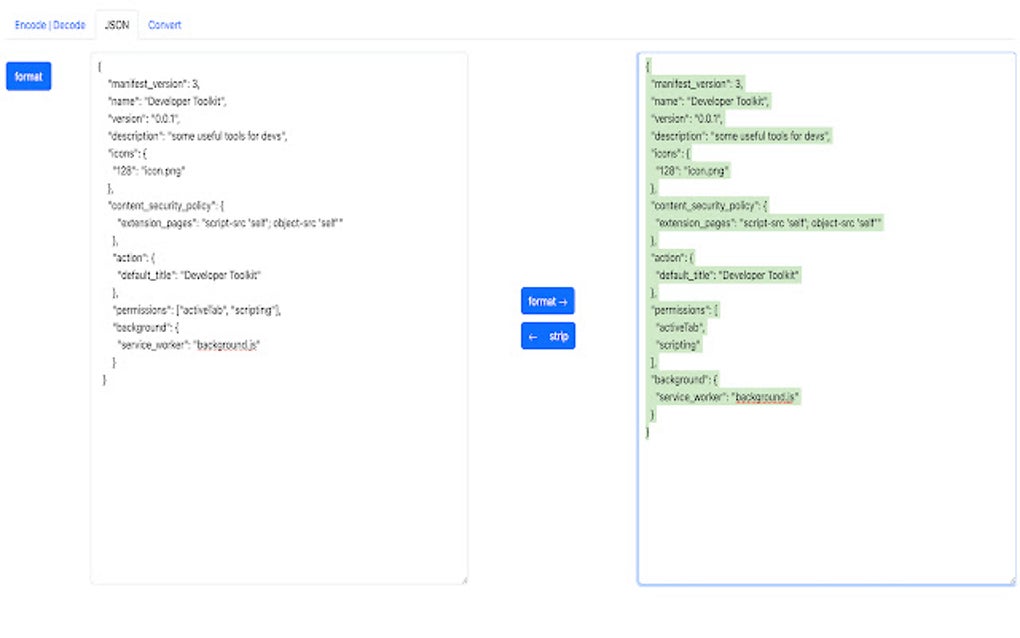Switch to the Encode | Decode tab

[49, 25]
